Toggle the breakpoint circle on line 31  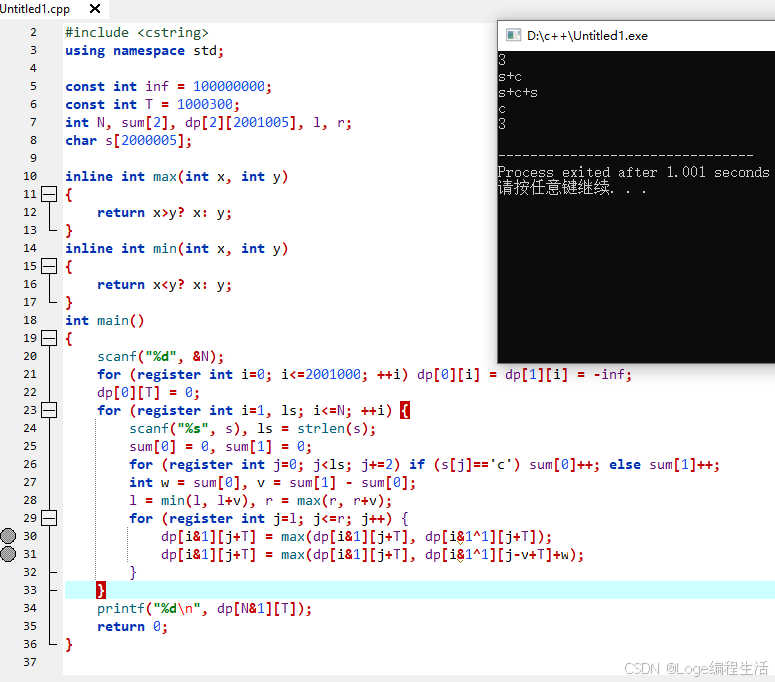[x=9, y=554]
